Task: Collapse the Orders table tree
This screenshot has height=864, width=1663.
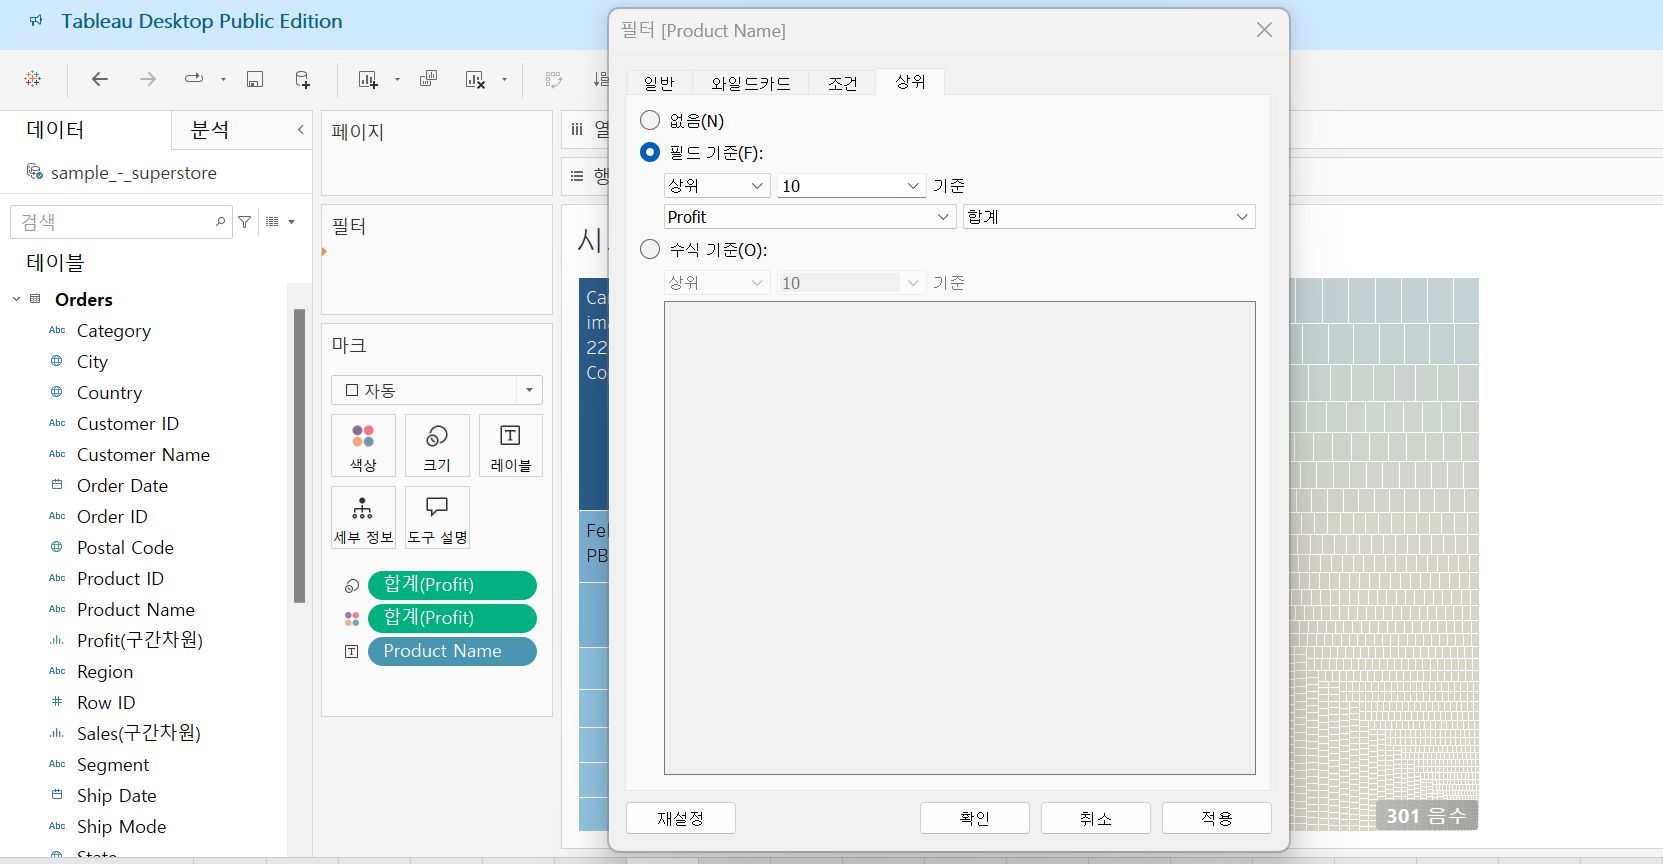Action: [16, 299]
